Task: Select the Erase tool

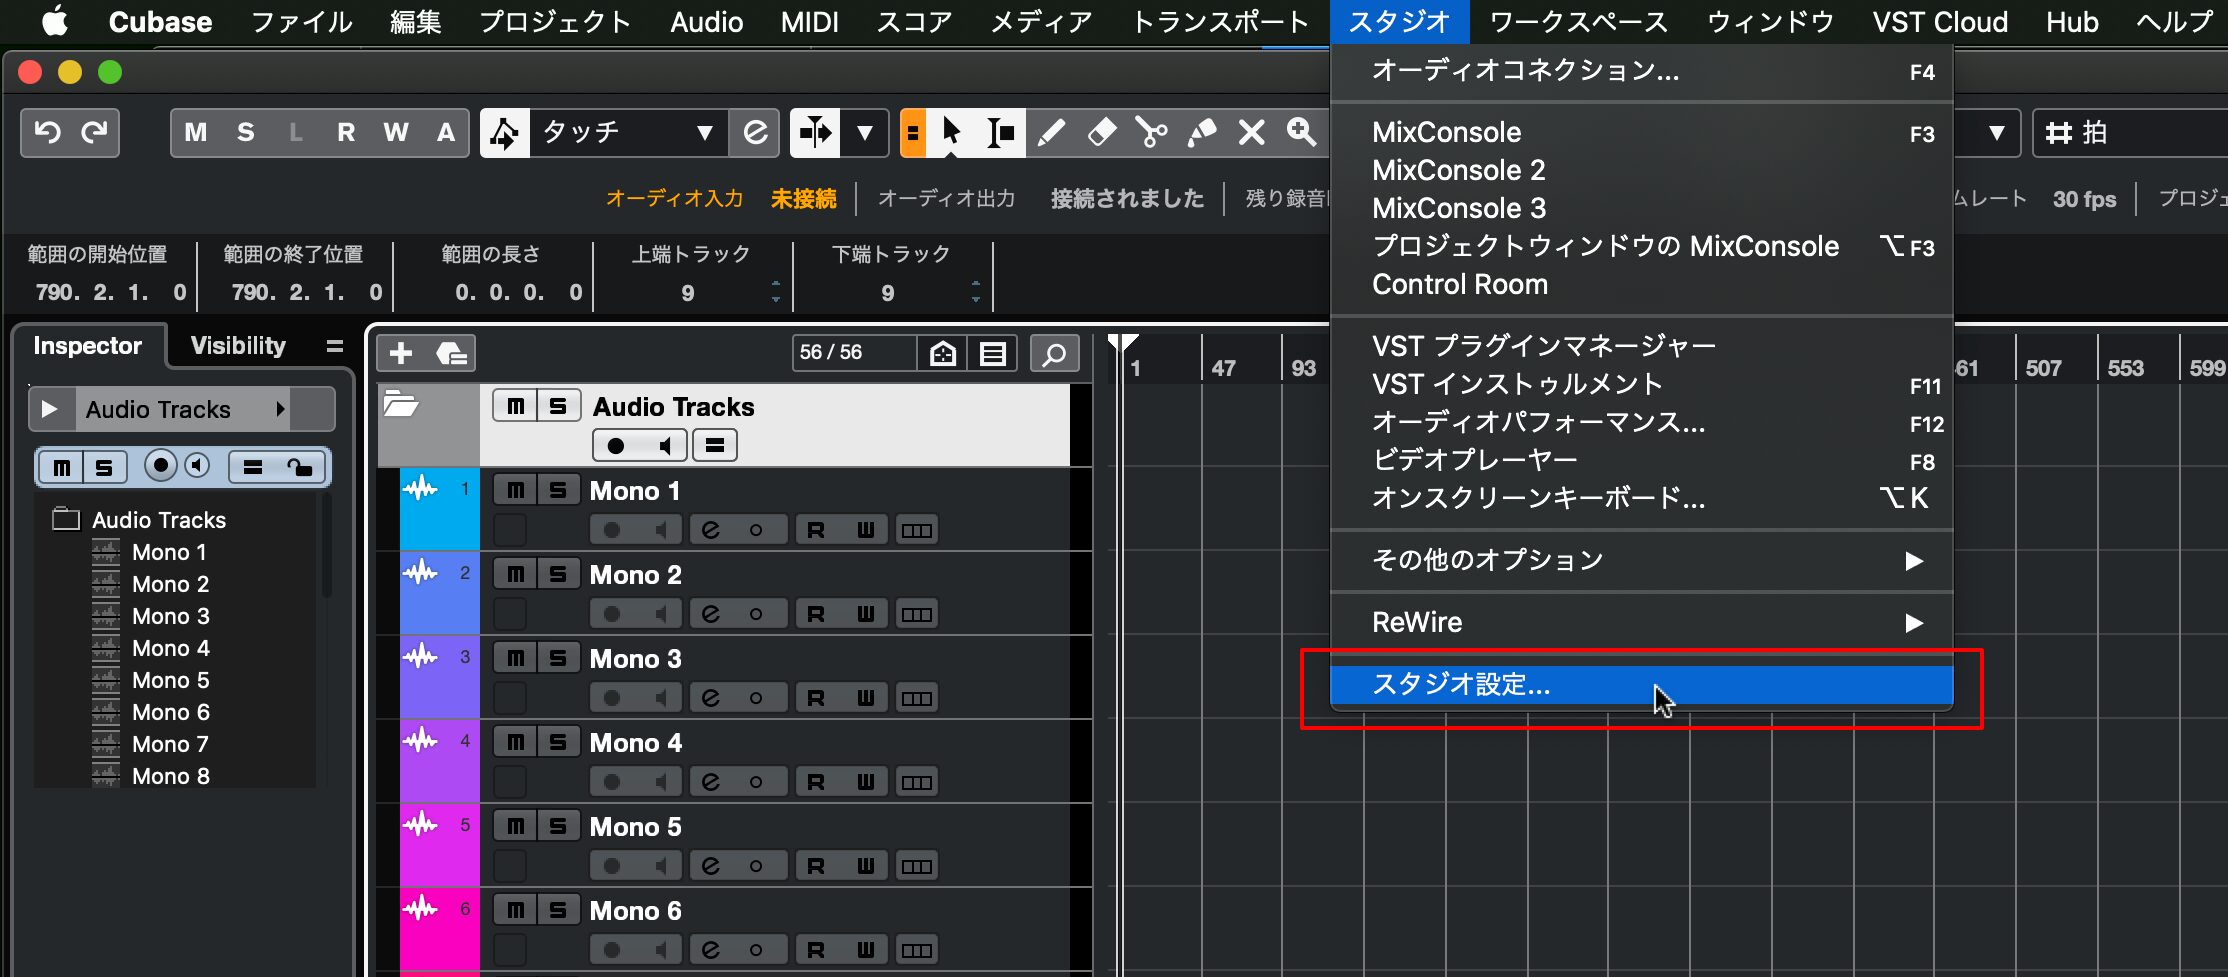Action: click(1101, 133)
